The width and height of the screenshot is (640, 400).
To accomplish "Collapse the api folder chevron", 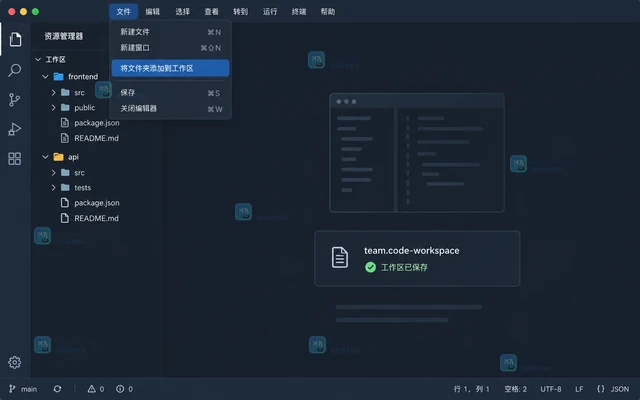I will [45, 157].
